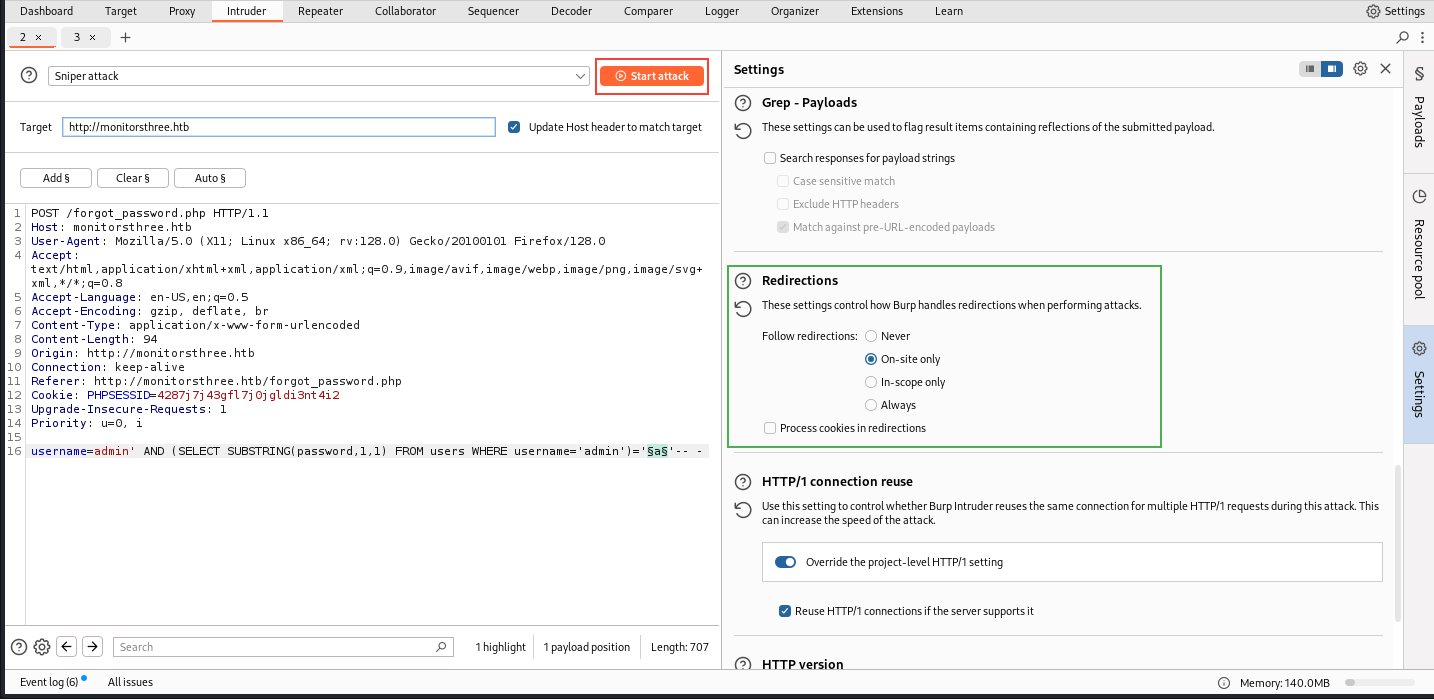Open the Dashboard tab

tap(46, 11)
